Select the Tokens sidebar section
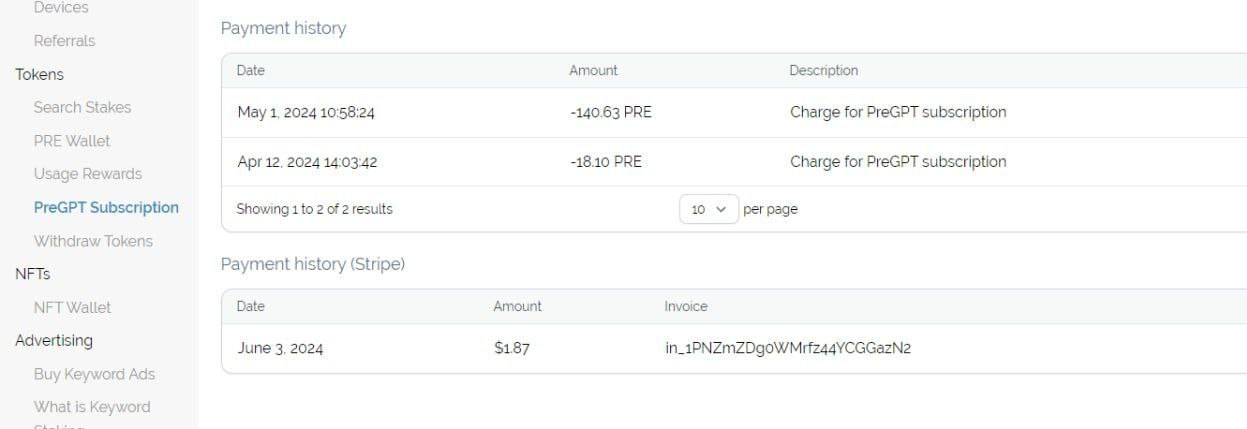This screenshot has height=429, width=1247. [x=39, y=74]
